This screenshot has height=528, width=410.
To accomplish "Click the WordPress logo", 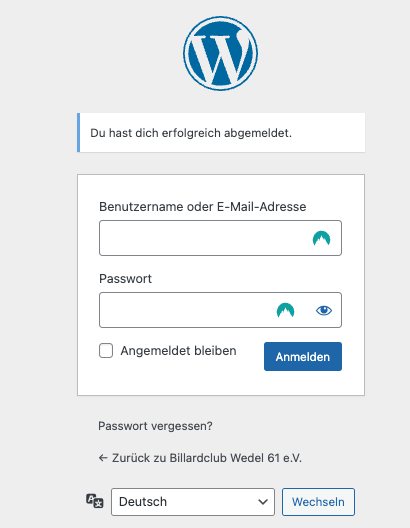I will coord(220,53).
